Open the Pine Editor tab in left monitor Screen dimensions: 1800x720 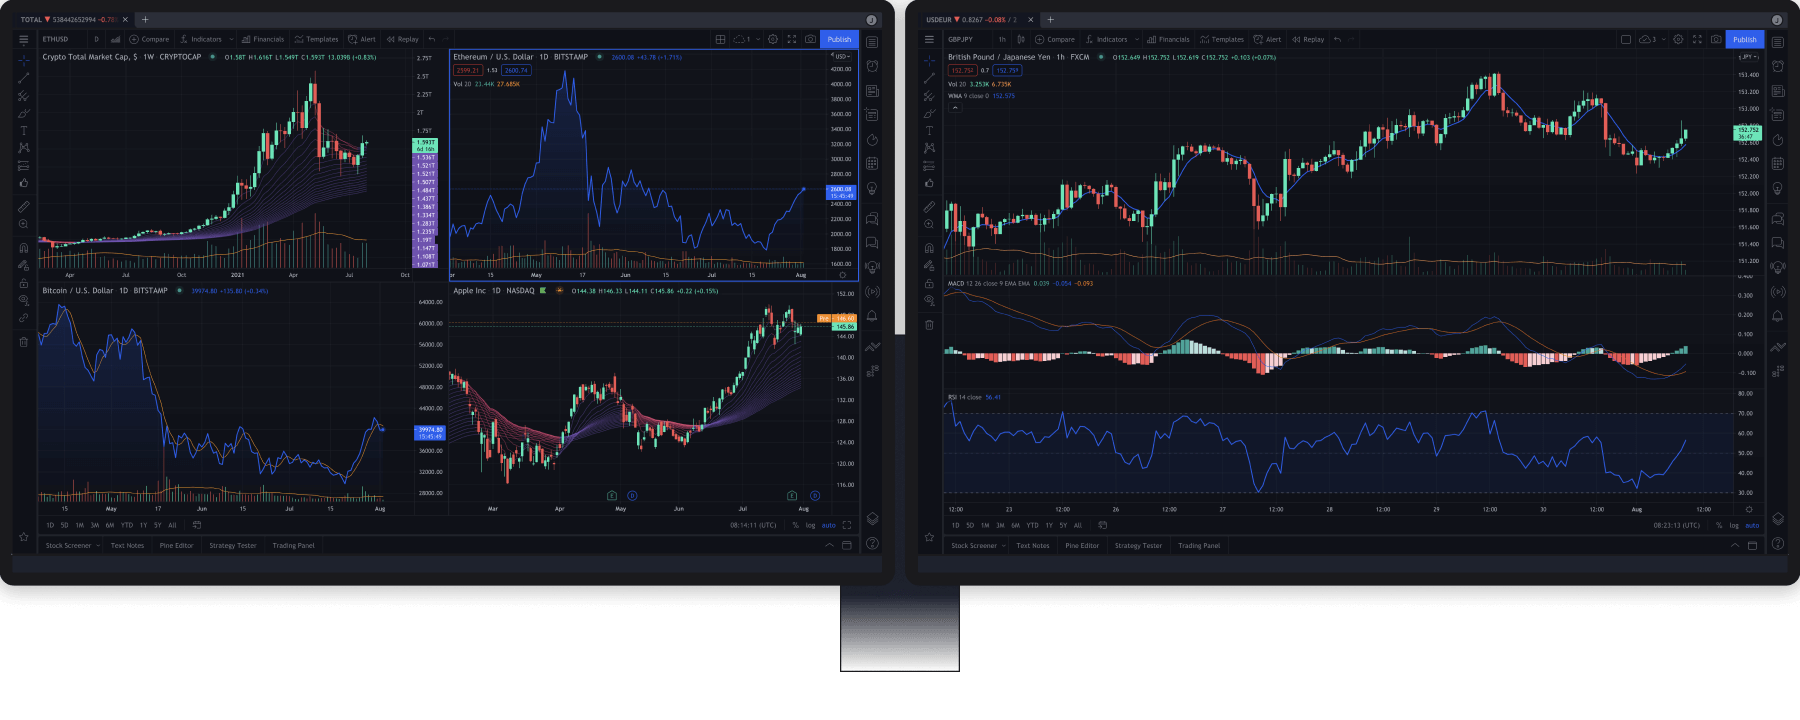pos(176,545)
